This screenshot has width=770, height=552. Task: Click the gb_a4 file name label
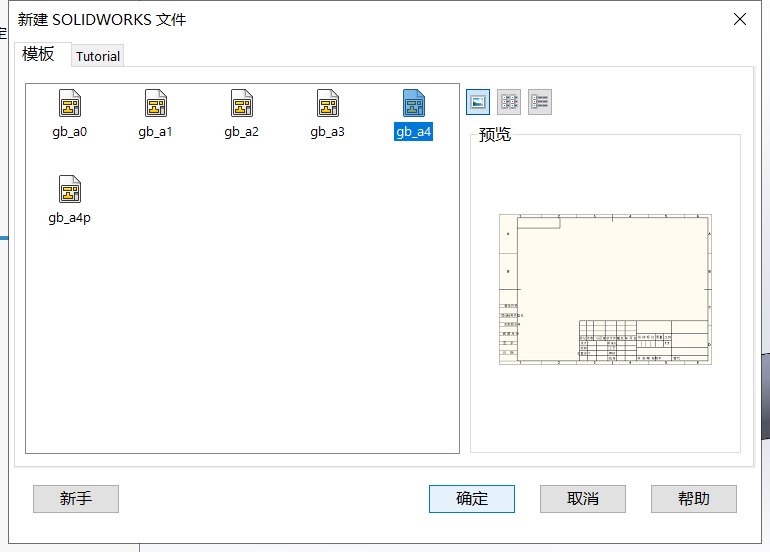tap(413, 132)
